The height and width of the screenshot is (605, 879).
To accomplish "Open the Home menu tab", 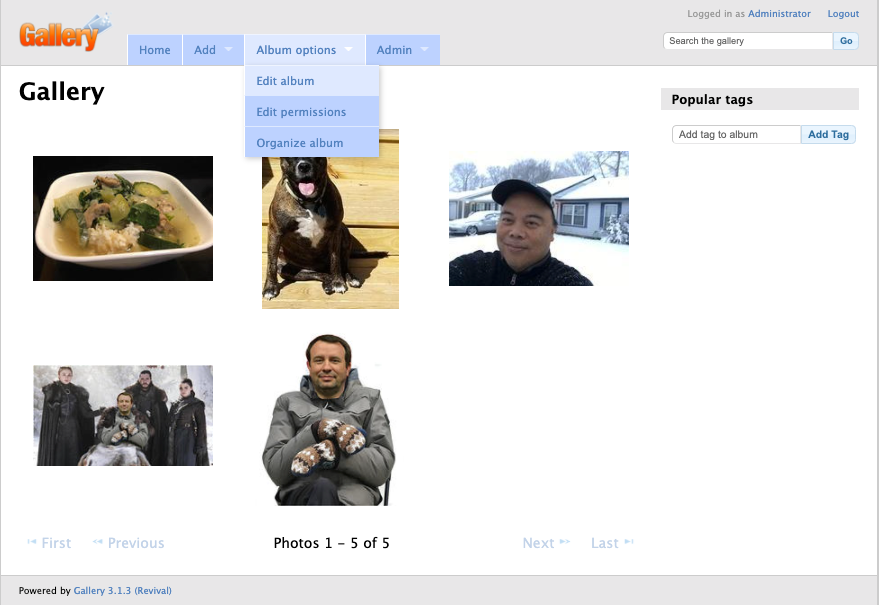I will tap(154, 50).
